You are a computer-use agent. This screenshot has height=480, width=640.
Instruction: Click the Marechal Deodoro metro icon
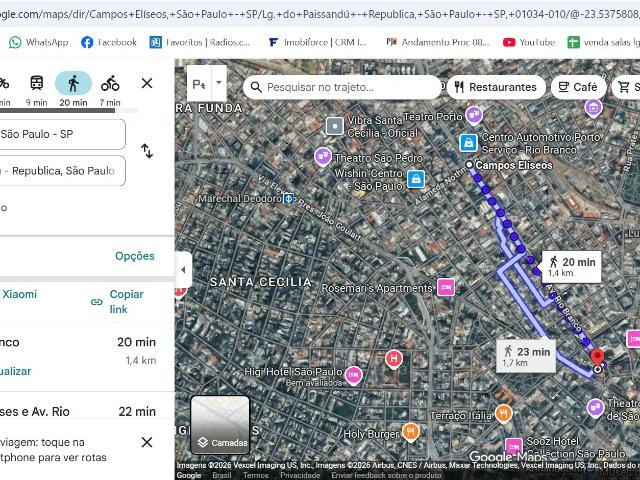click(x=289, y=199)
